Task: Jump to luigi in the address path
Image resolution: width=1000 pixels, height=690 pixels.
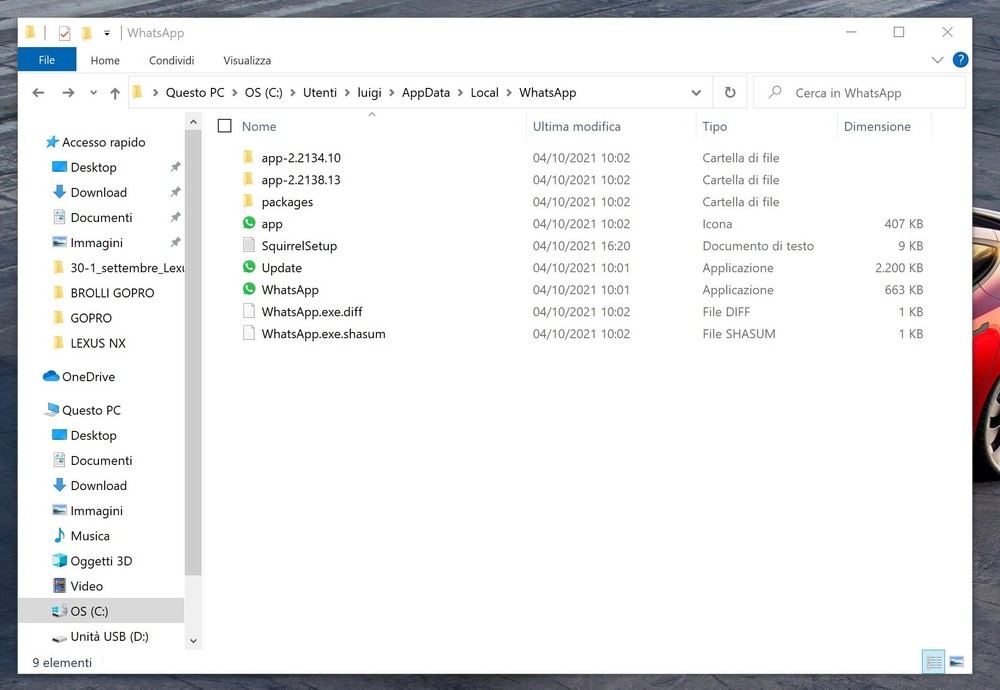Action: click(x=369, y=93)
